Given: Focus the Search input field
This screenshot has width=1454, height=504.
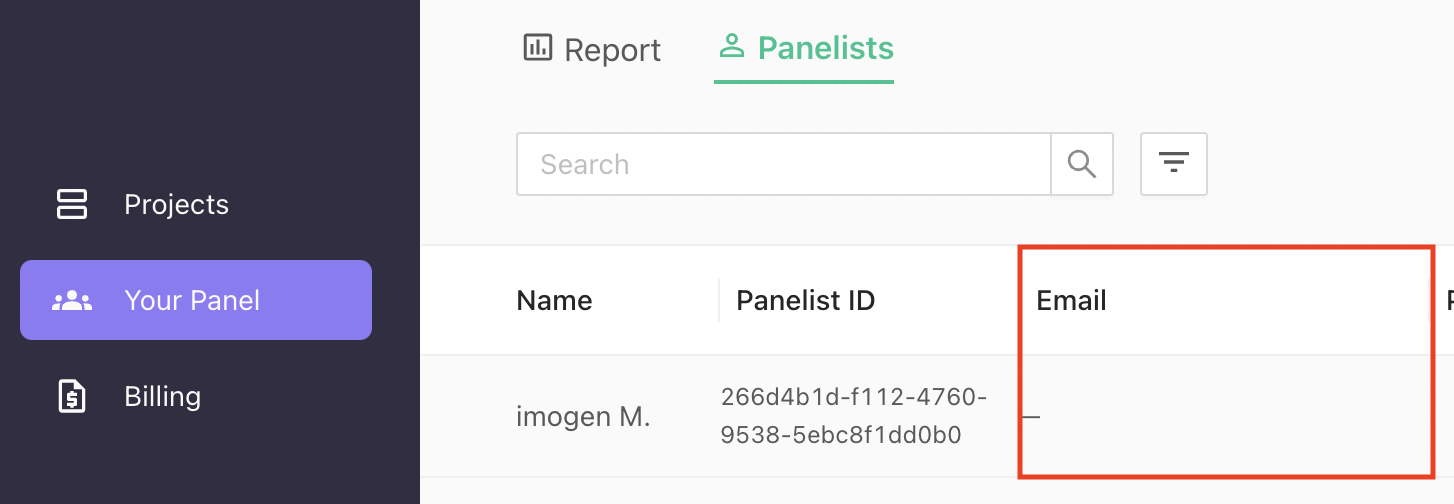Looking at the screenshot, I should click(784, 164).
